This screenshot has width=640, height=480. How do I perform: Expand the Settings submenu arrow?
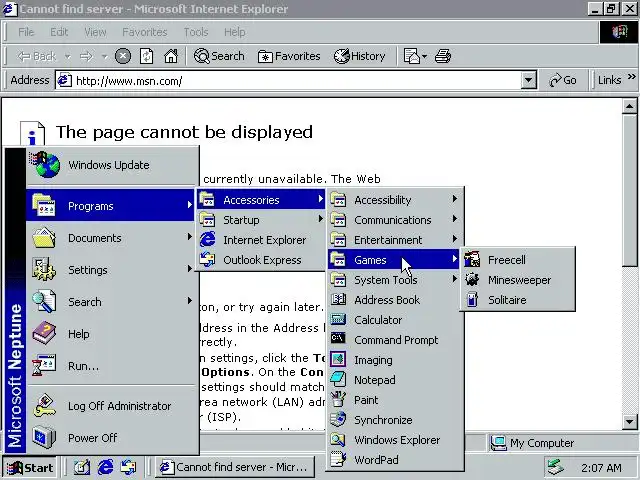tap(189, 269)
